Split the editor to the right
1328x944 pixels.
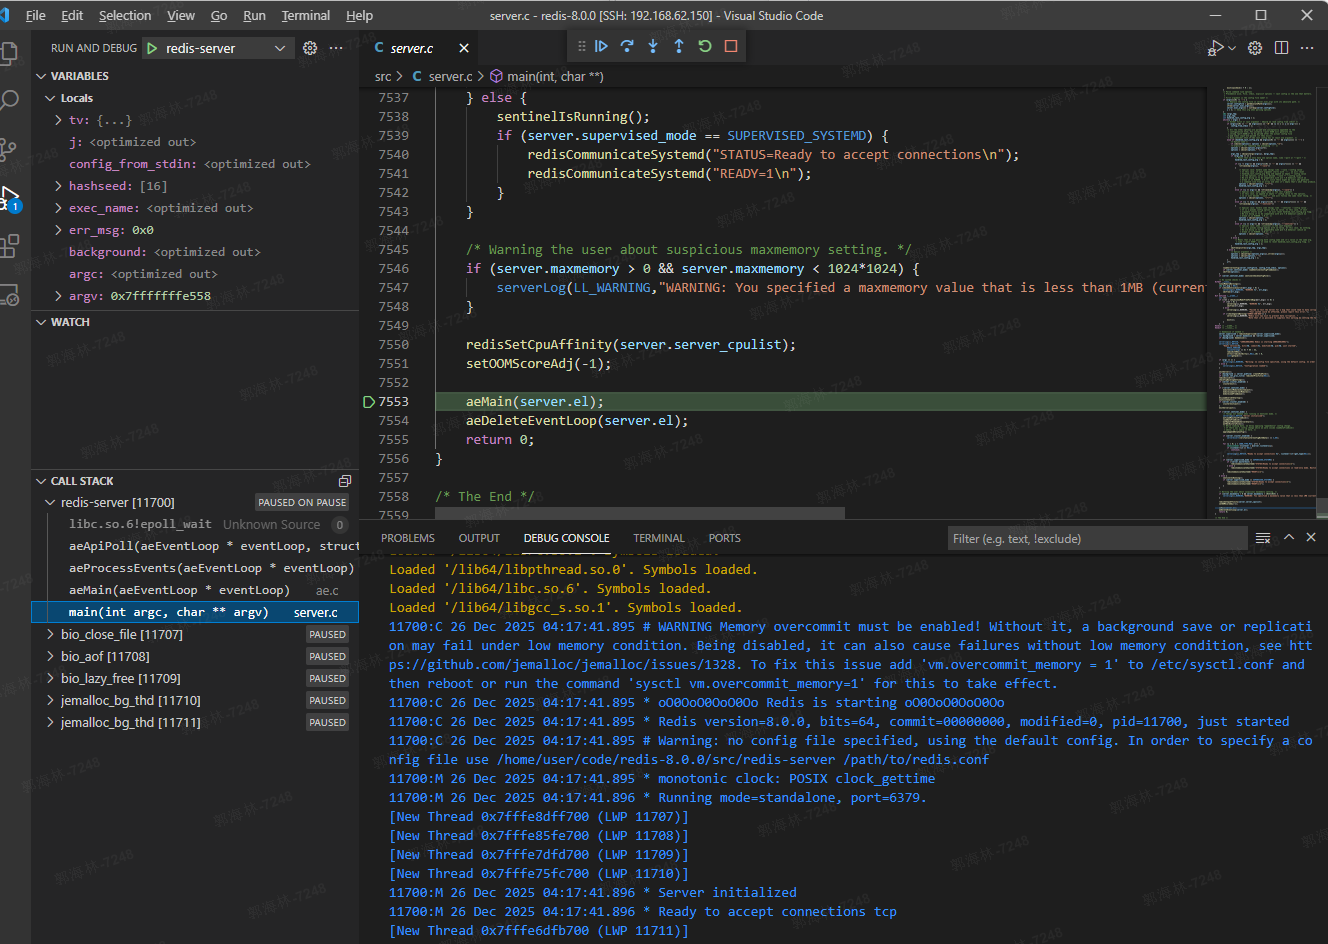coord(1281,48)
